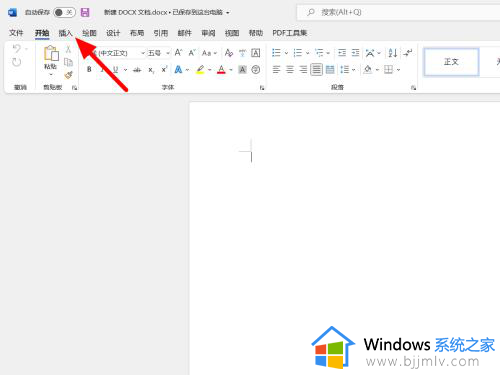500x375 pixels.
Task: Click inside the blank document page
Action: coord(345,238)
